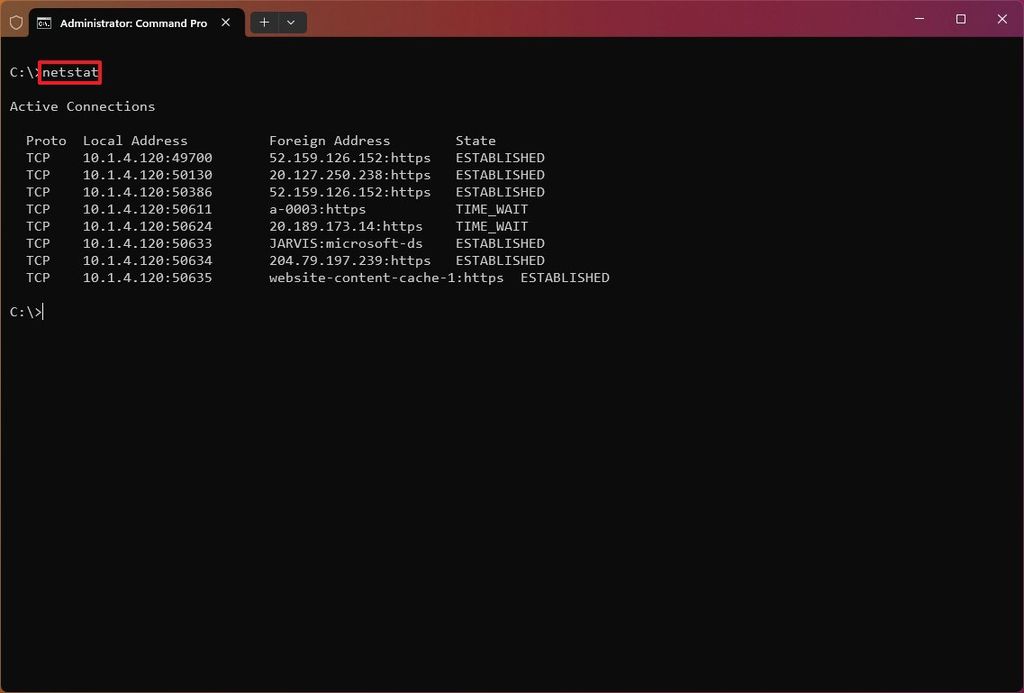
Task: Click the maximize icon of the terminal window
Action: pos(960,19)
